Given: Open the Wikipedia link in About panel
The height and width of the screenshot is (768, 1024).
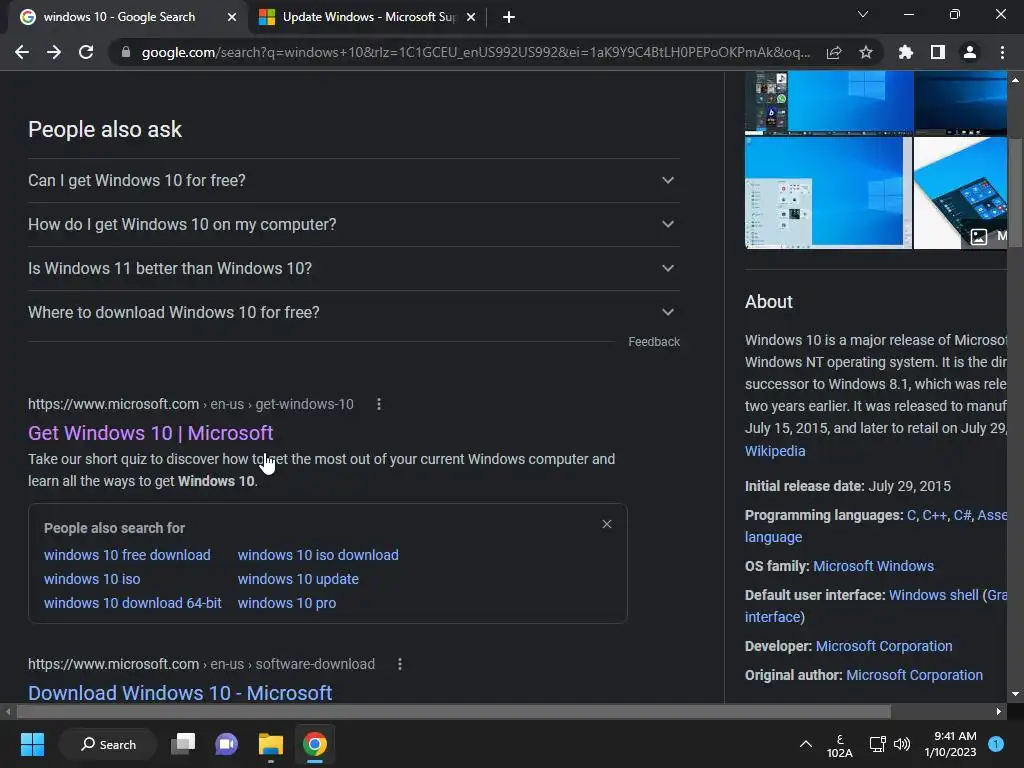Looking at the screenshot, I should 775,451.
